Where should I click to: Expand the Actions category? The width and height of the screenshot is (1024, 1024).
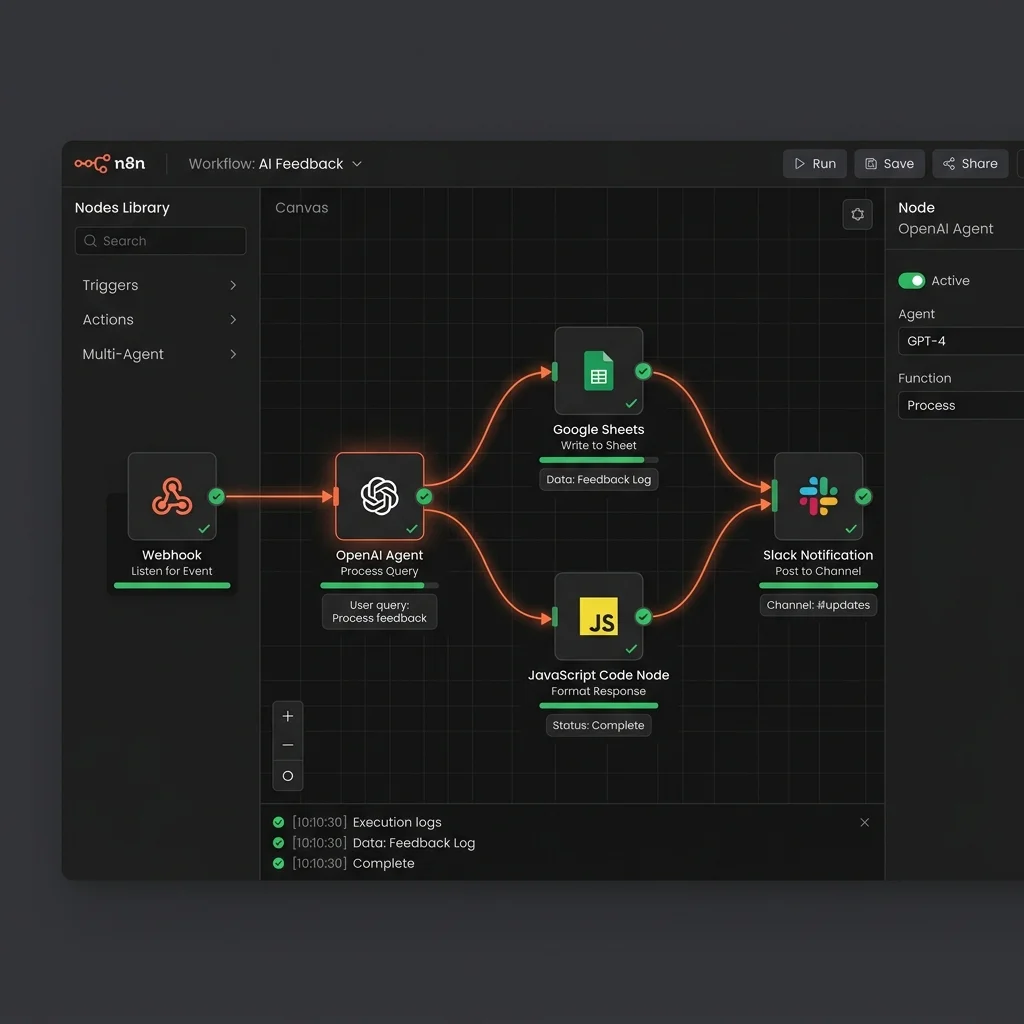(x=160, y=320)
